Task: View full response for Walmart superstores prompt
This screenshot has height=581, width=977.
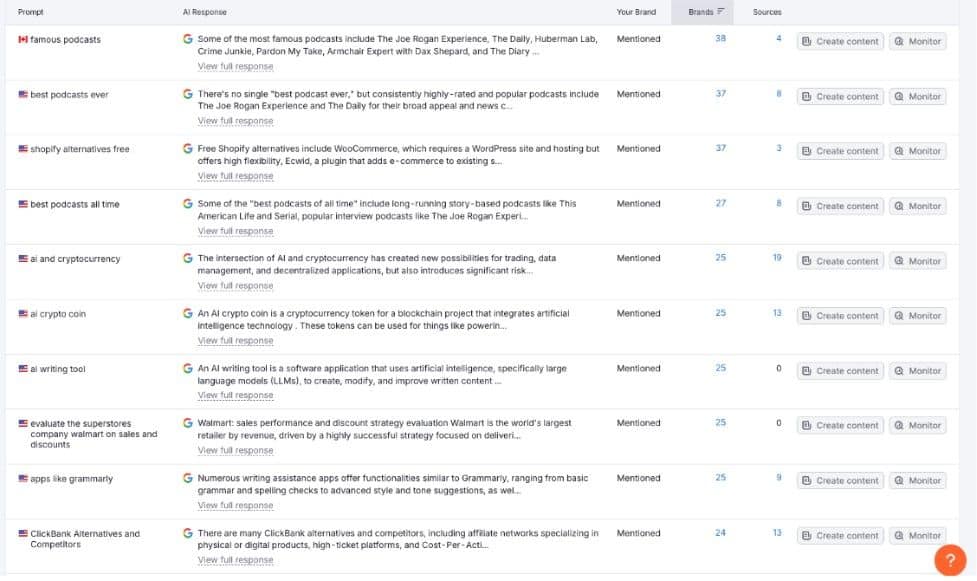Action: point(236,450)
